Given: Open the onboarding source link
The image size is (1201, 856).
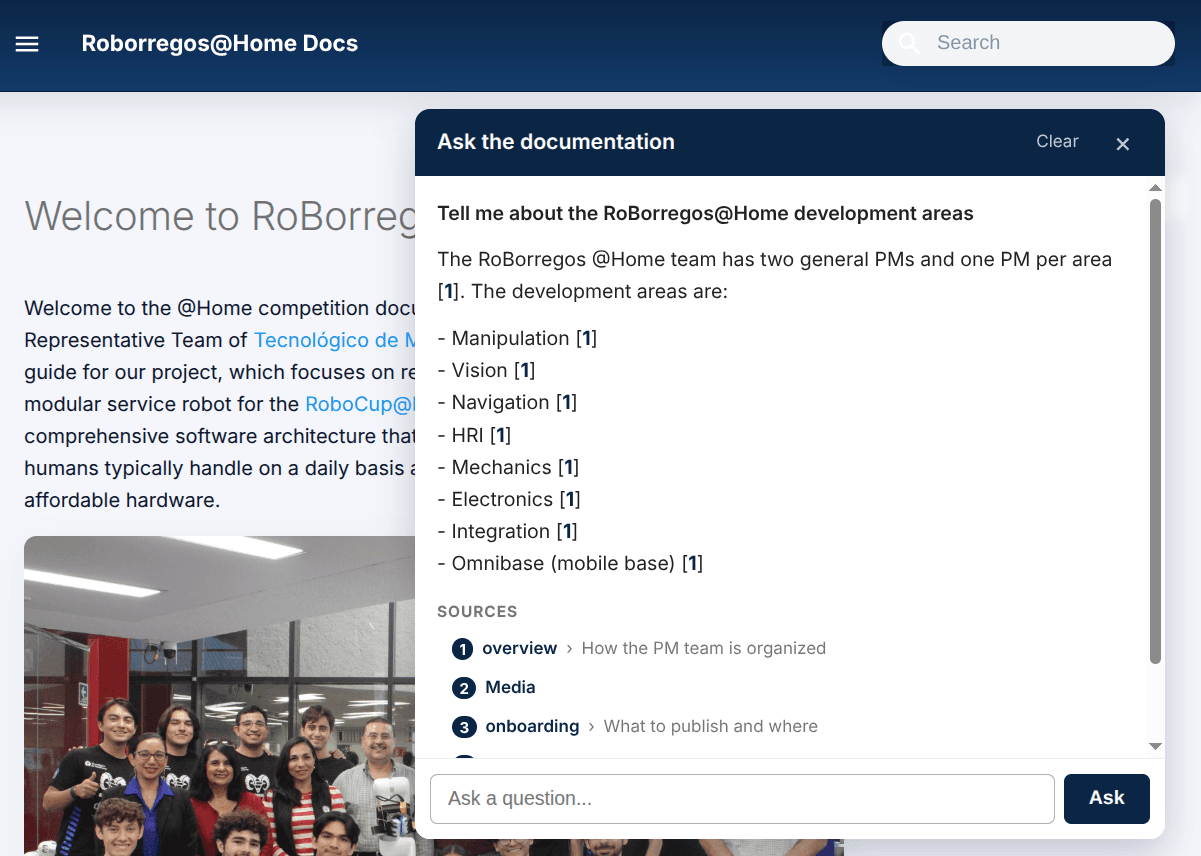Looking at the screenshot, I should click(532, 726).
